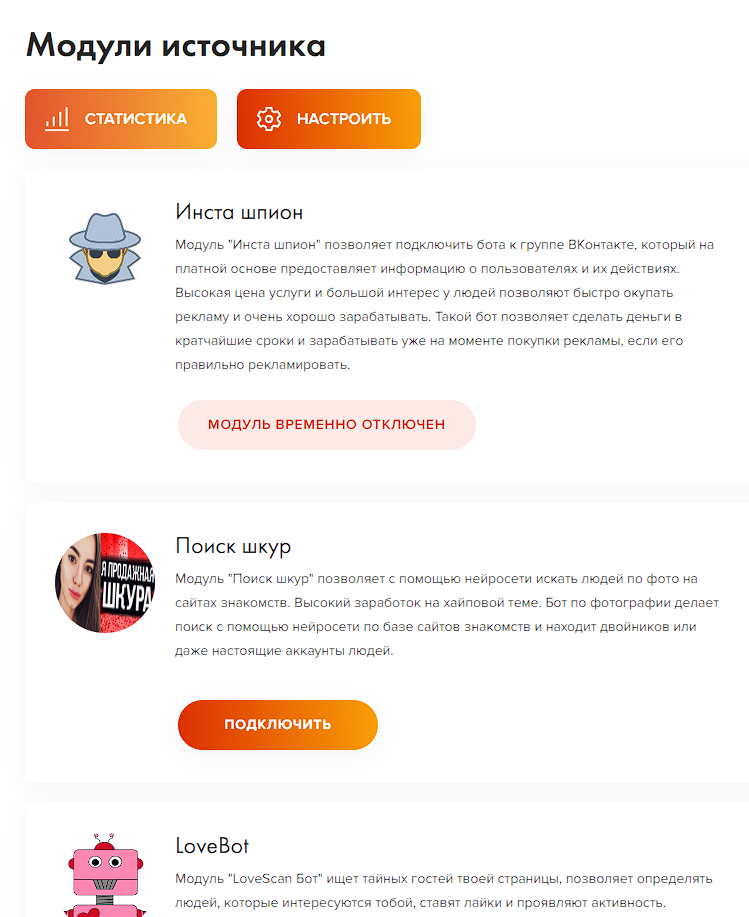749x917 pixels.
Task: Click the Поиск шкур description text
Action: click(447, 615)
